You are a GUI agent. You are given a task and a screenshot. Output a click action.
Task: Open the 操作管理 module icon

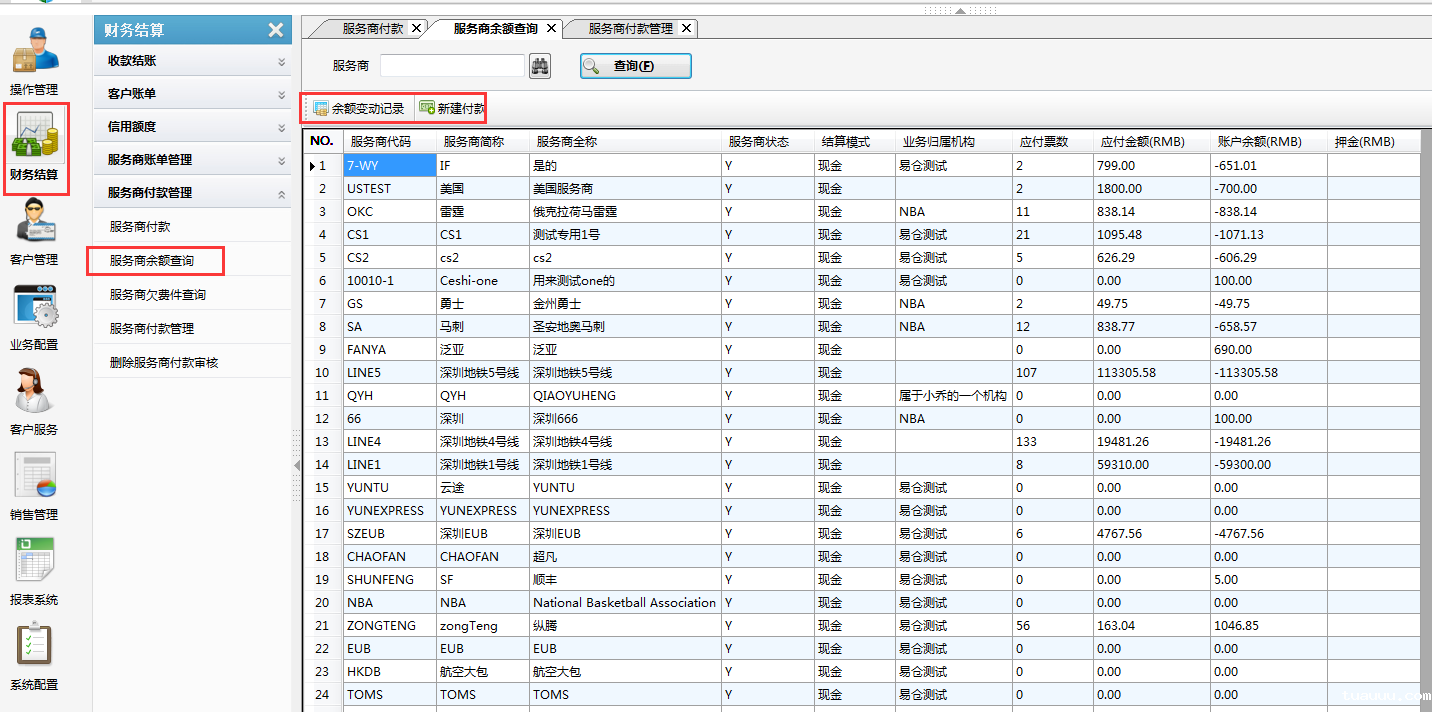click(x=35, y=55)
